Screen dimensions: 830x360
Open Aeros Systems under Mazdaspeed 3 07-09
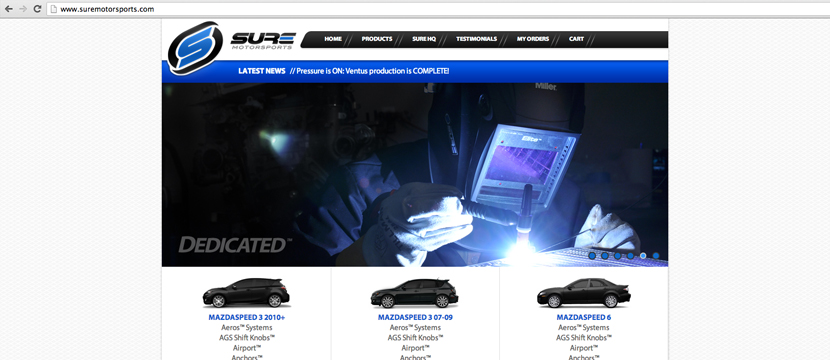click(x=415, y=328)
